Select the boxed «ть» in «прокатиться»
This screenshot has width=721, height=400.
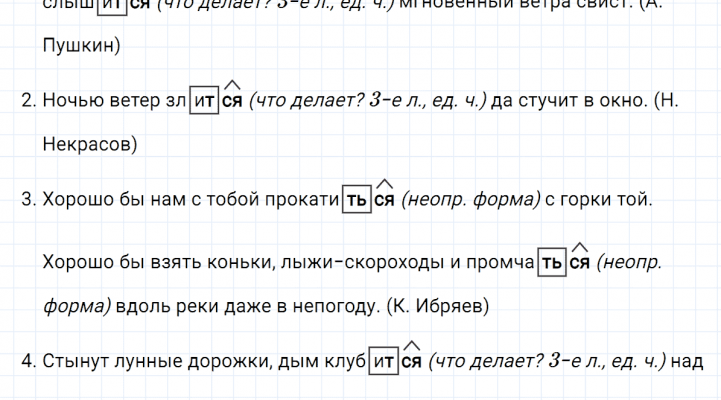click(x=356, y=200)
